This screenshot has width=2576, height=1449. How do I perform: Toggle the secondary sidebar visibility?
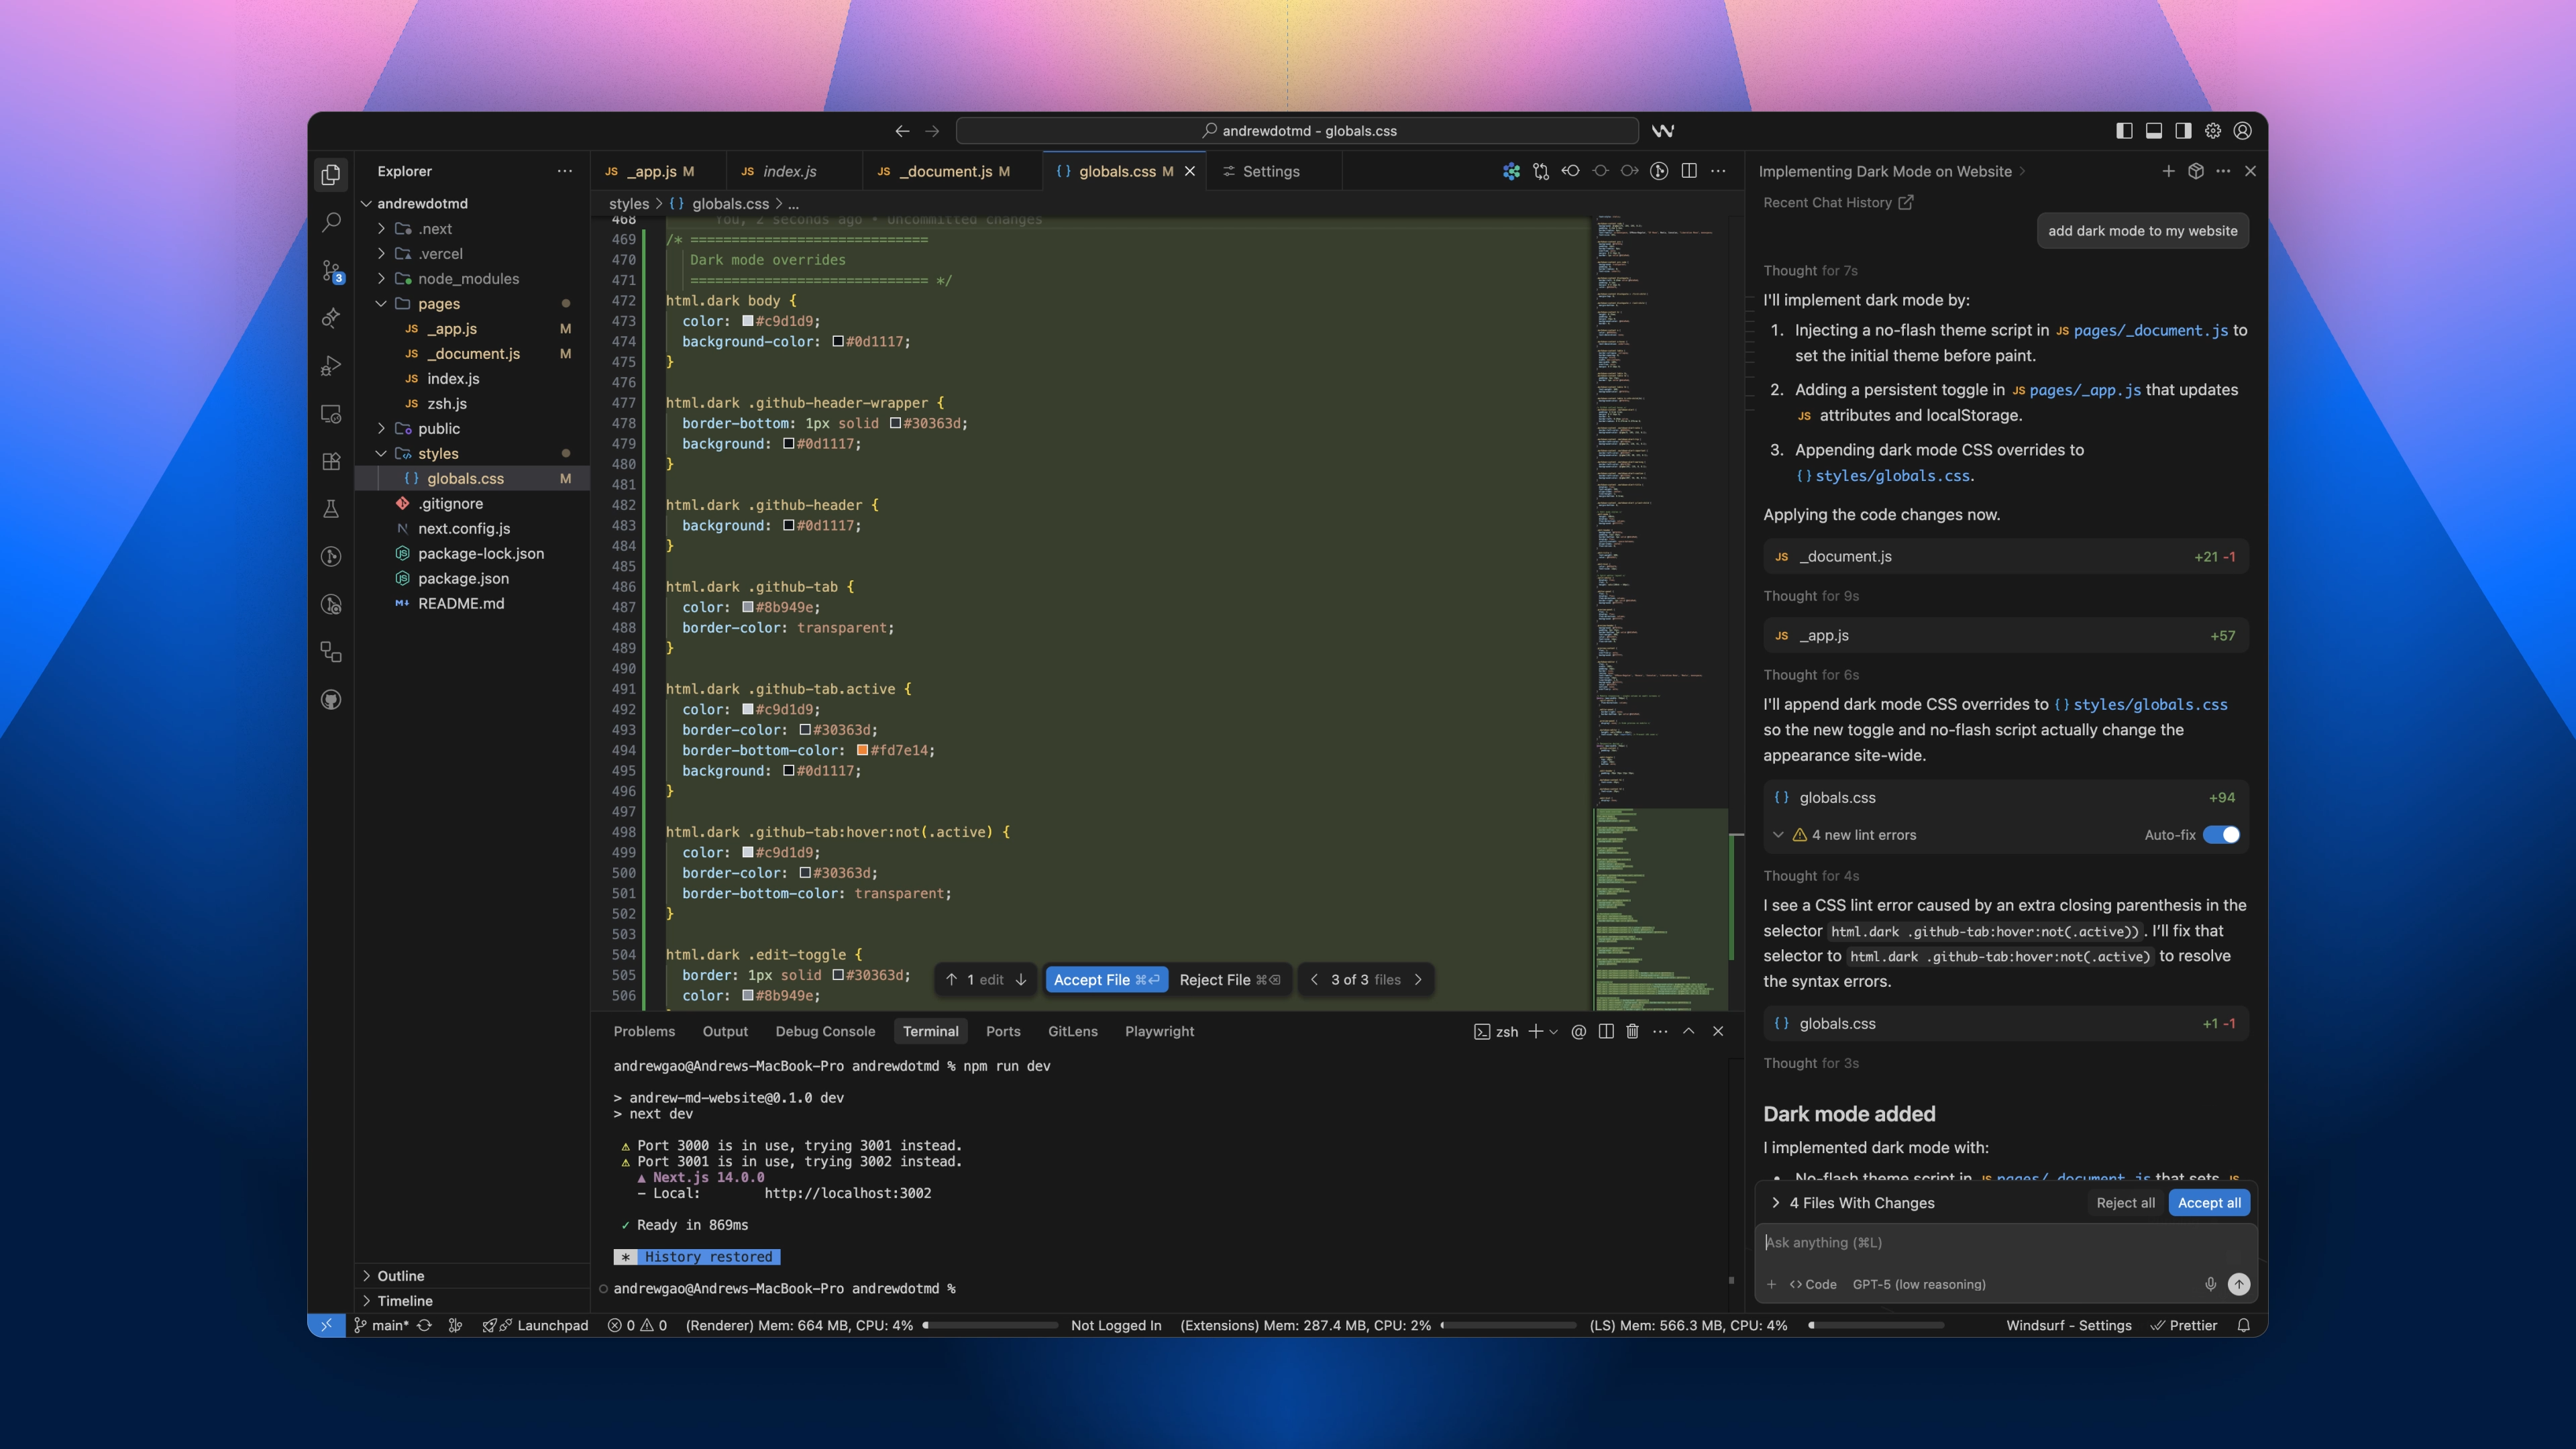coord(2183,131)
